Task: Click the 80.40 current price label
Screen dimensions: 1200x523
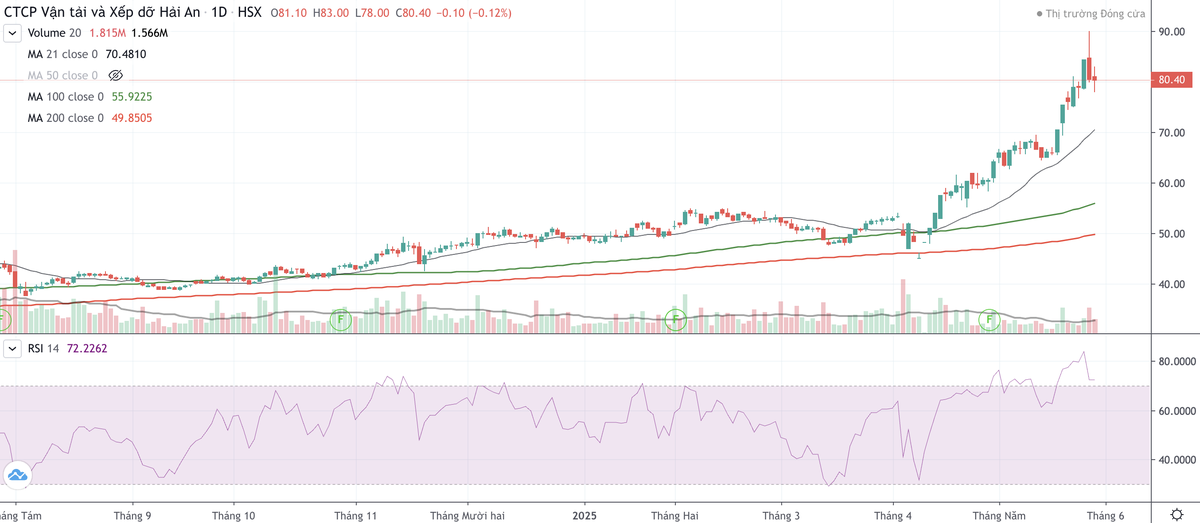Action: (1171, 80)
